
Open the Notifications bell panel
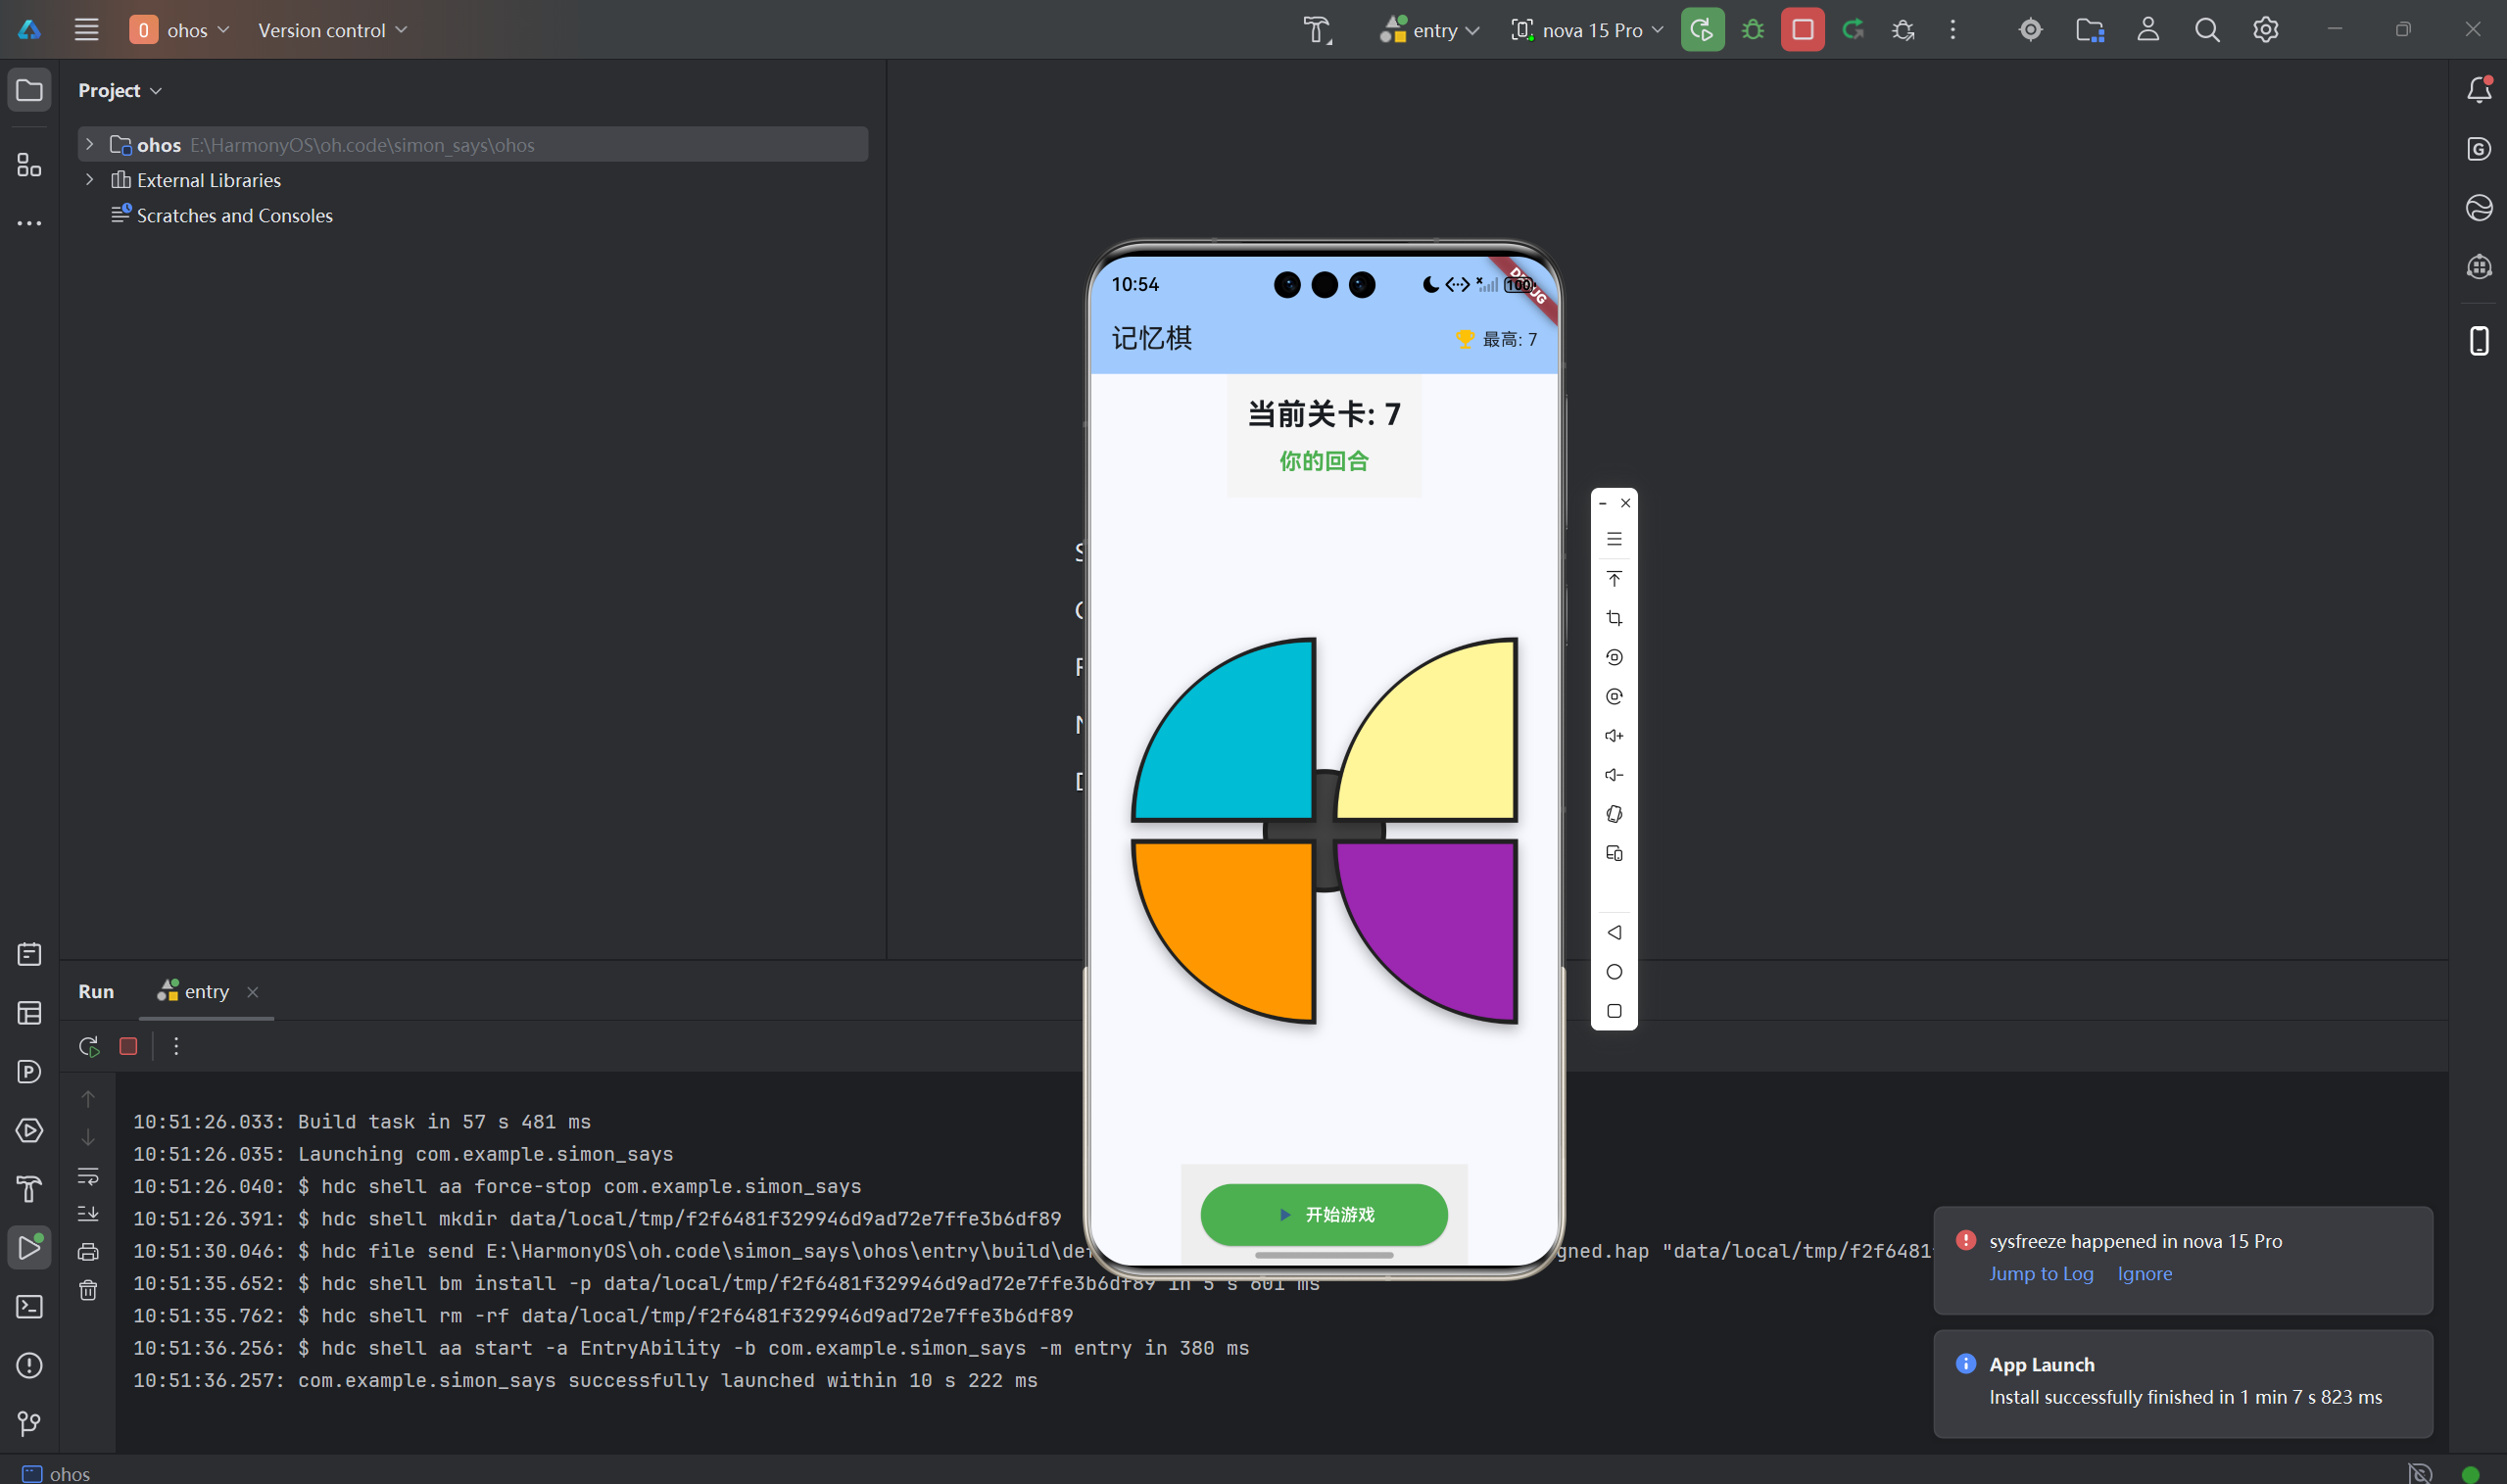click(x=2478, y=90)
